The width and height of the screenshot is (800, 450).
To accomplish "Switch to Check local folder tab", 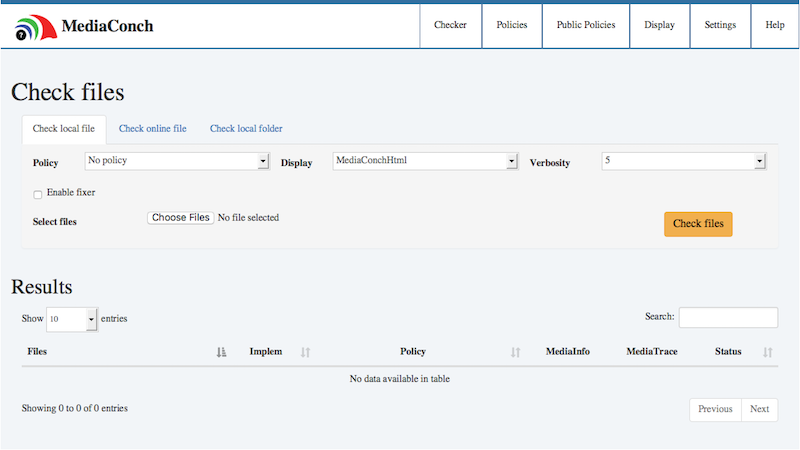I will click(246, 129).
